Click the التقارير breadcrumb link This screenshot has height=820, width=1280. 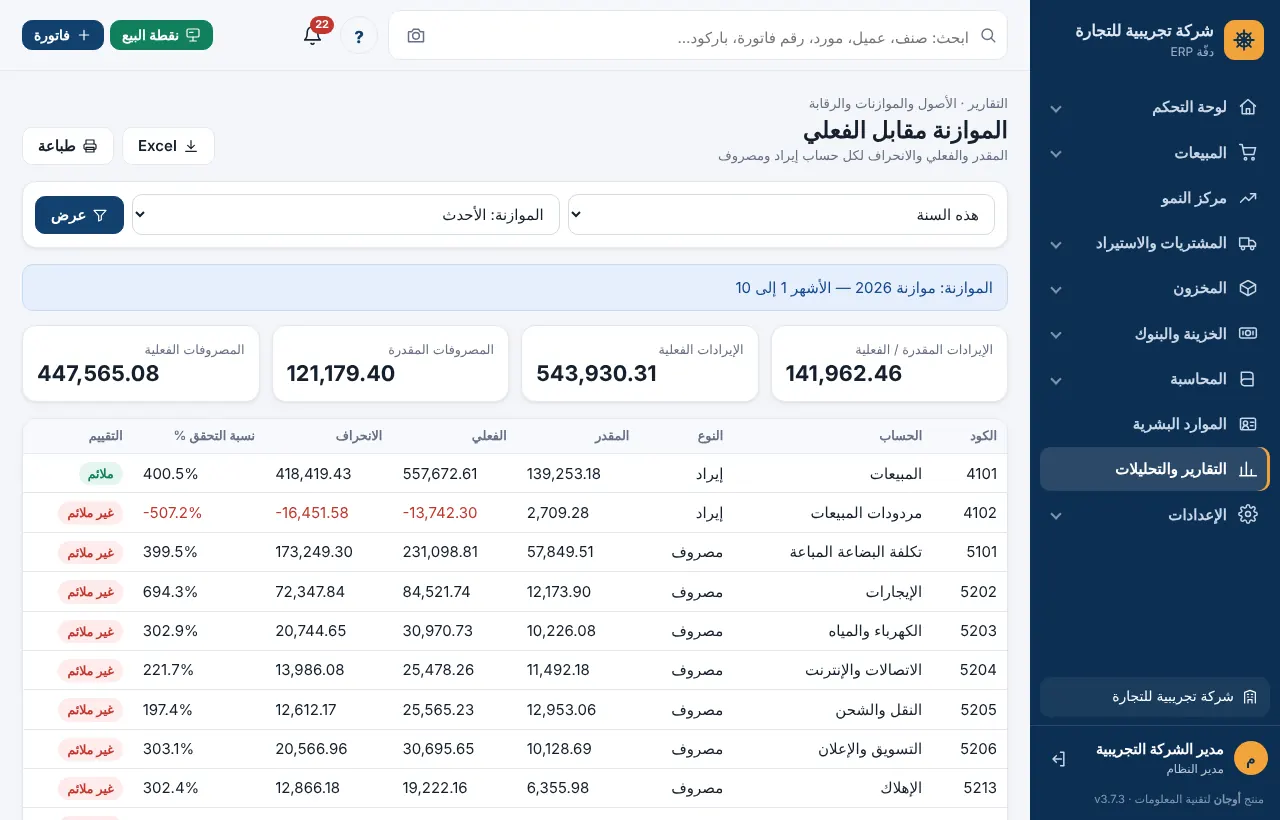(x=988, y=103)
